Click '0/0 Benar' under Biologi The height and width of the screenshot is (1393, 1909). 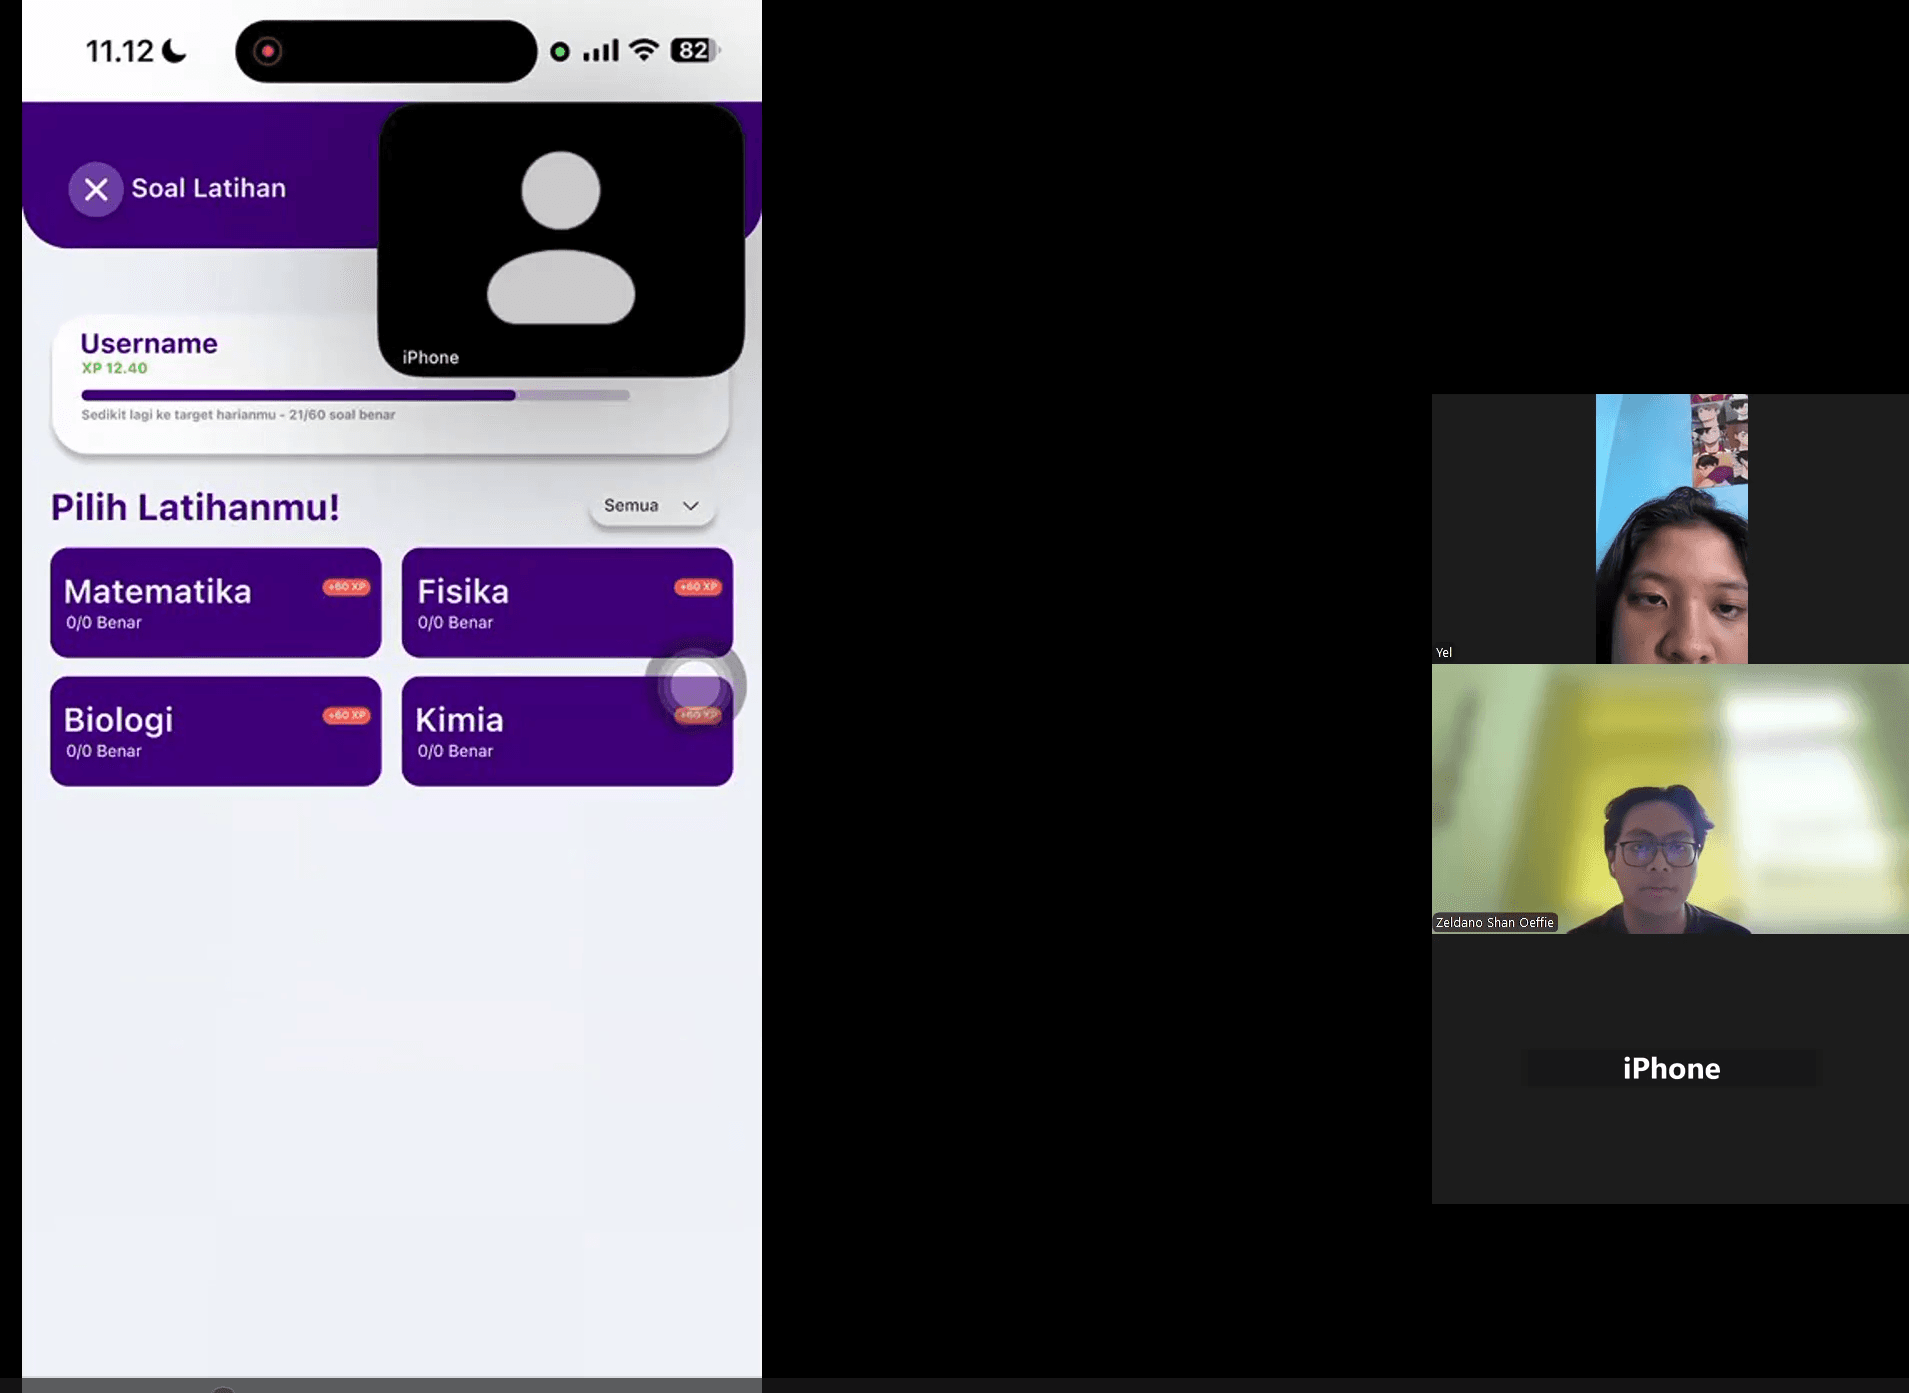[104, 751]
